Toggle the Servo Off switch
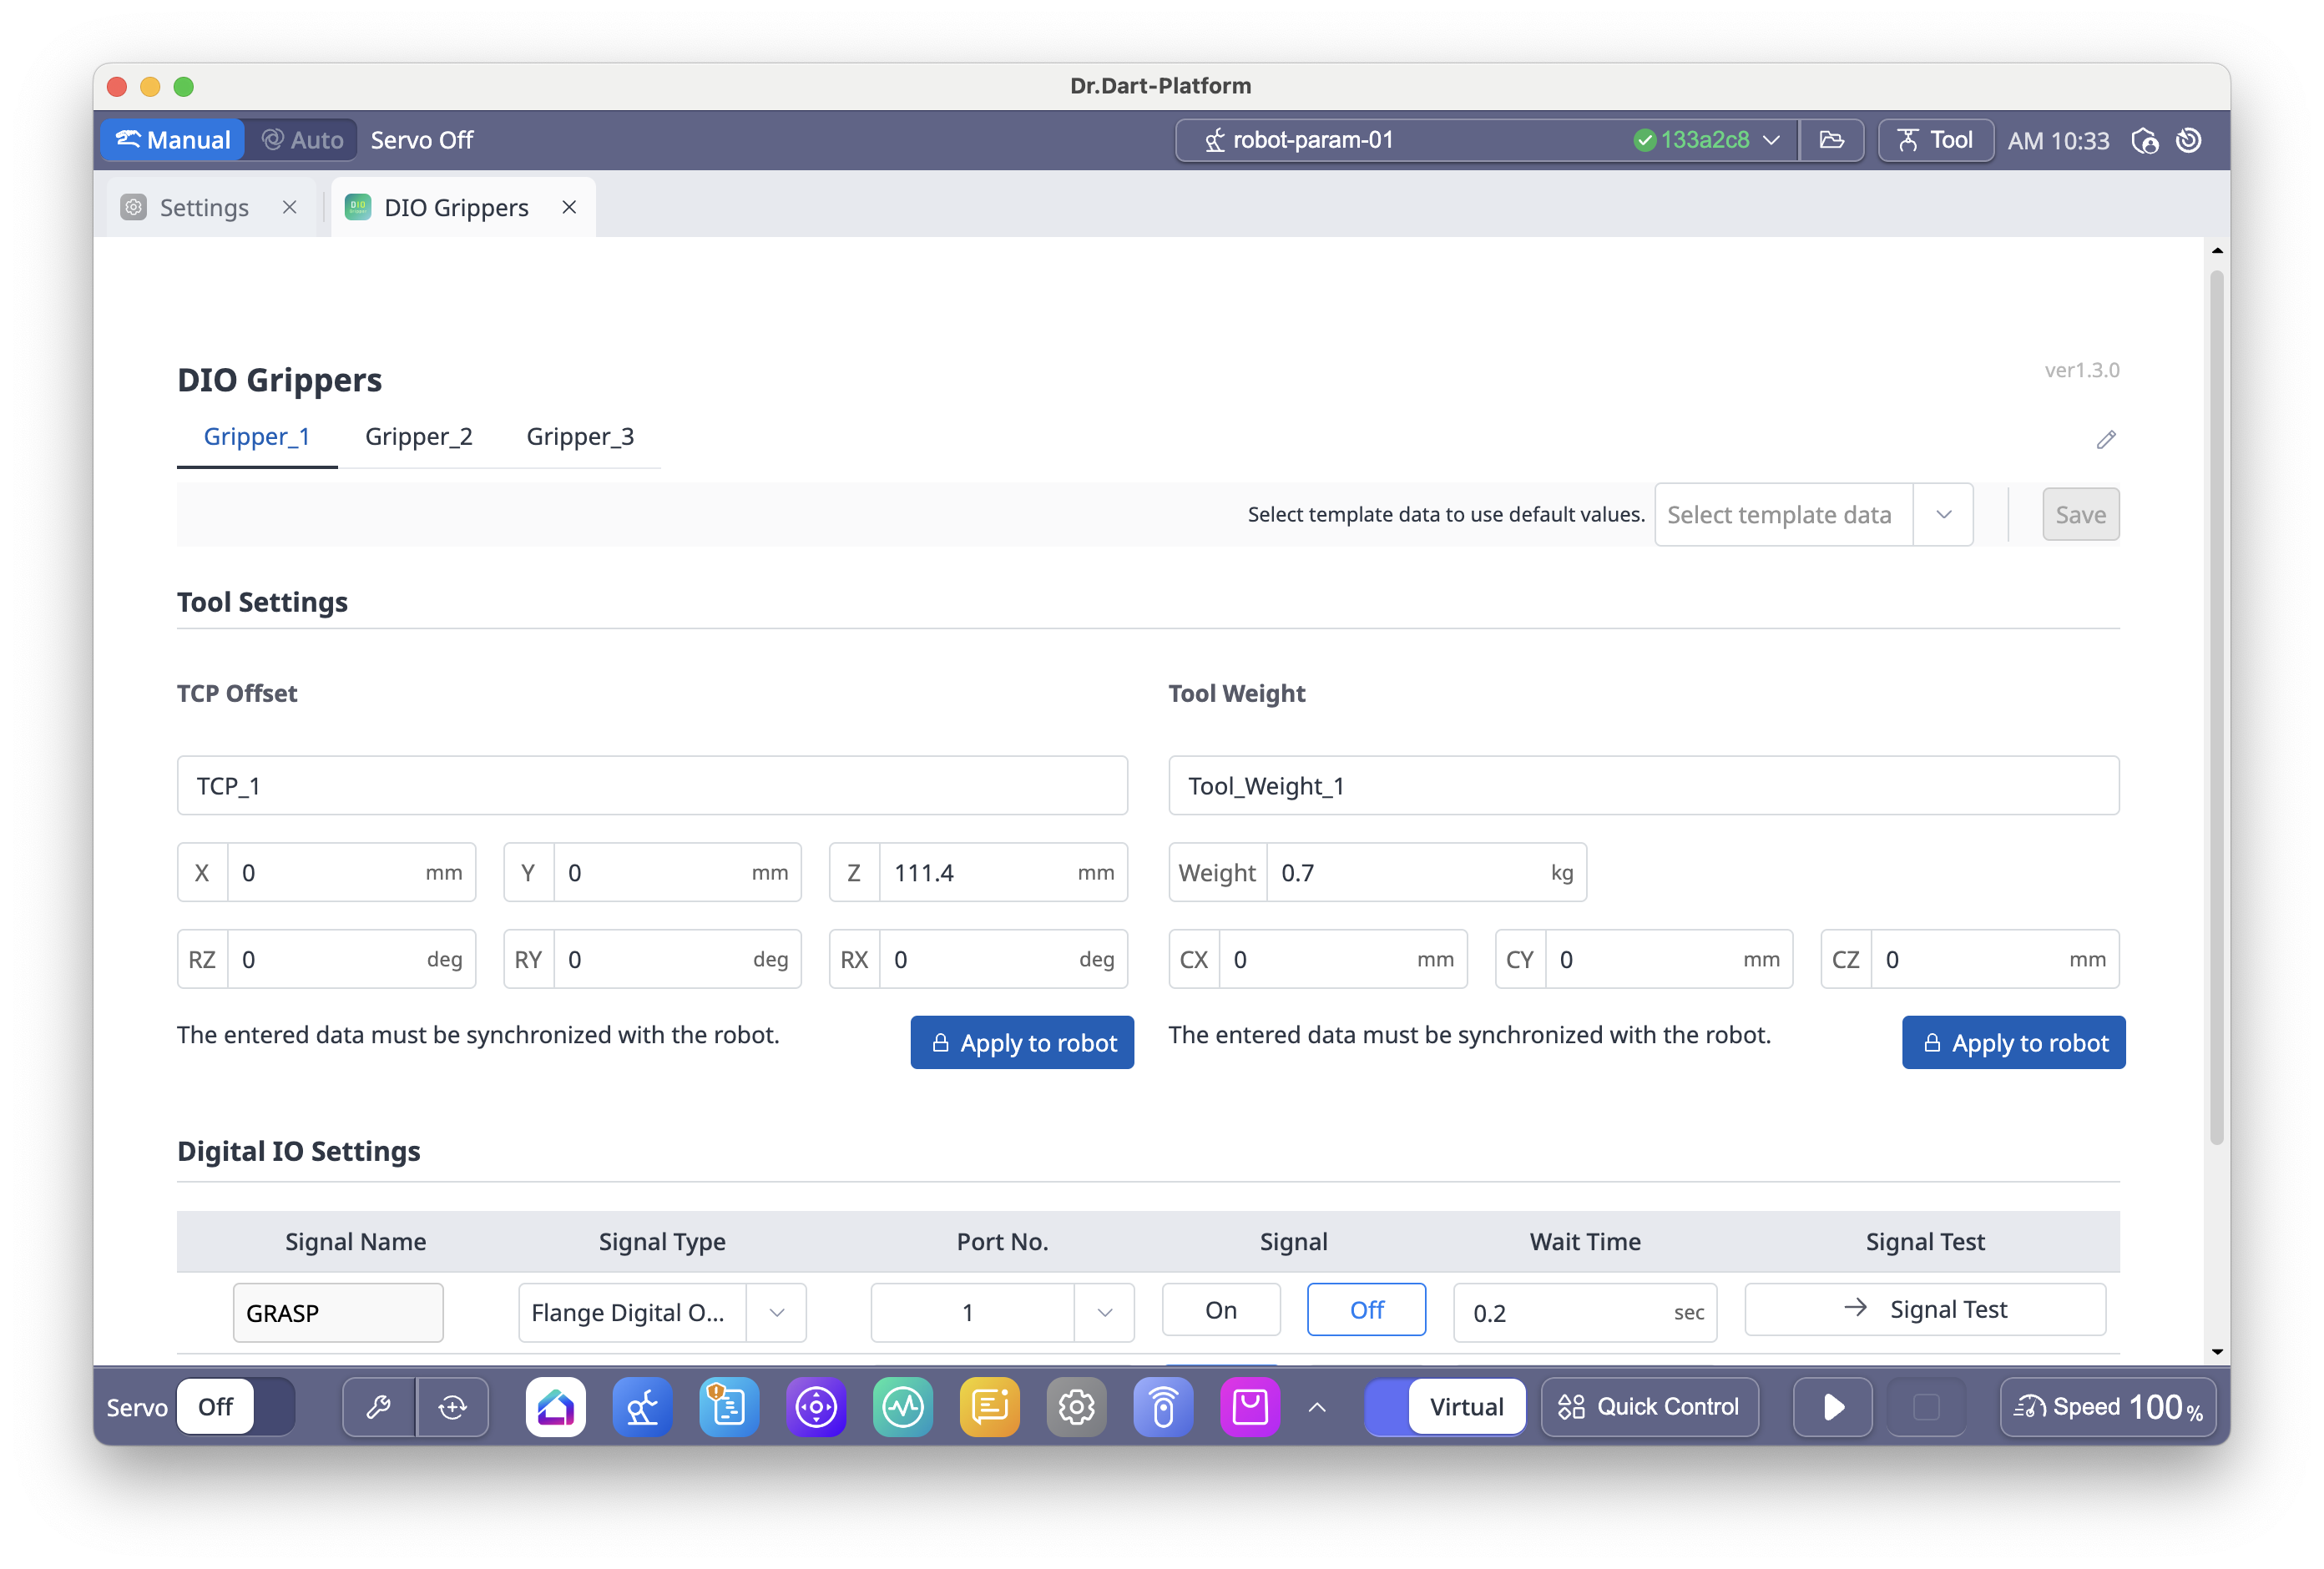The width and height of the screenshot is (2324, 1569). click(x=236, y=1407)
